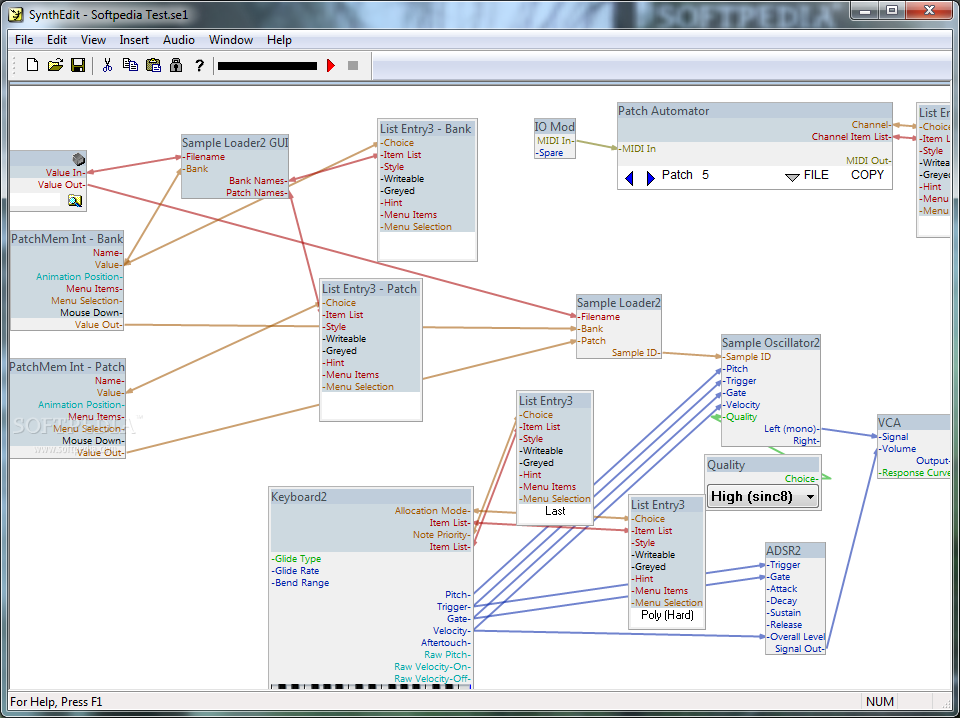Click the piano keys strip on Keyboard2
This screenshot has height=718, width=960.
(x=370, y=686)
